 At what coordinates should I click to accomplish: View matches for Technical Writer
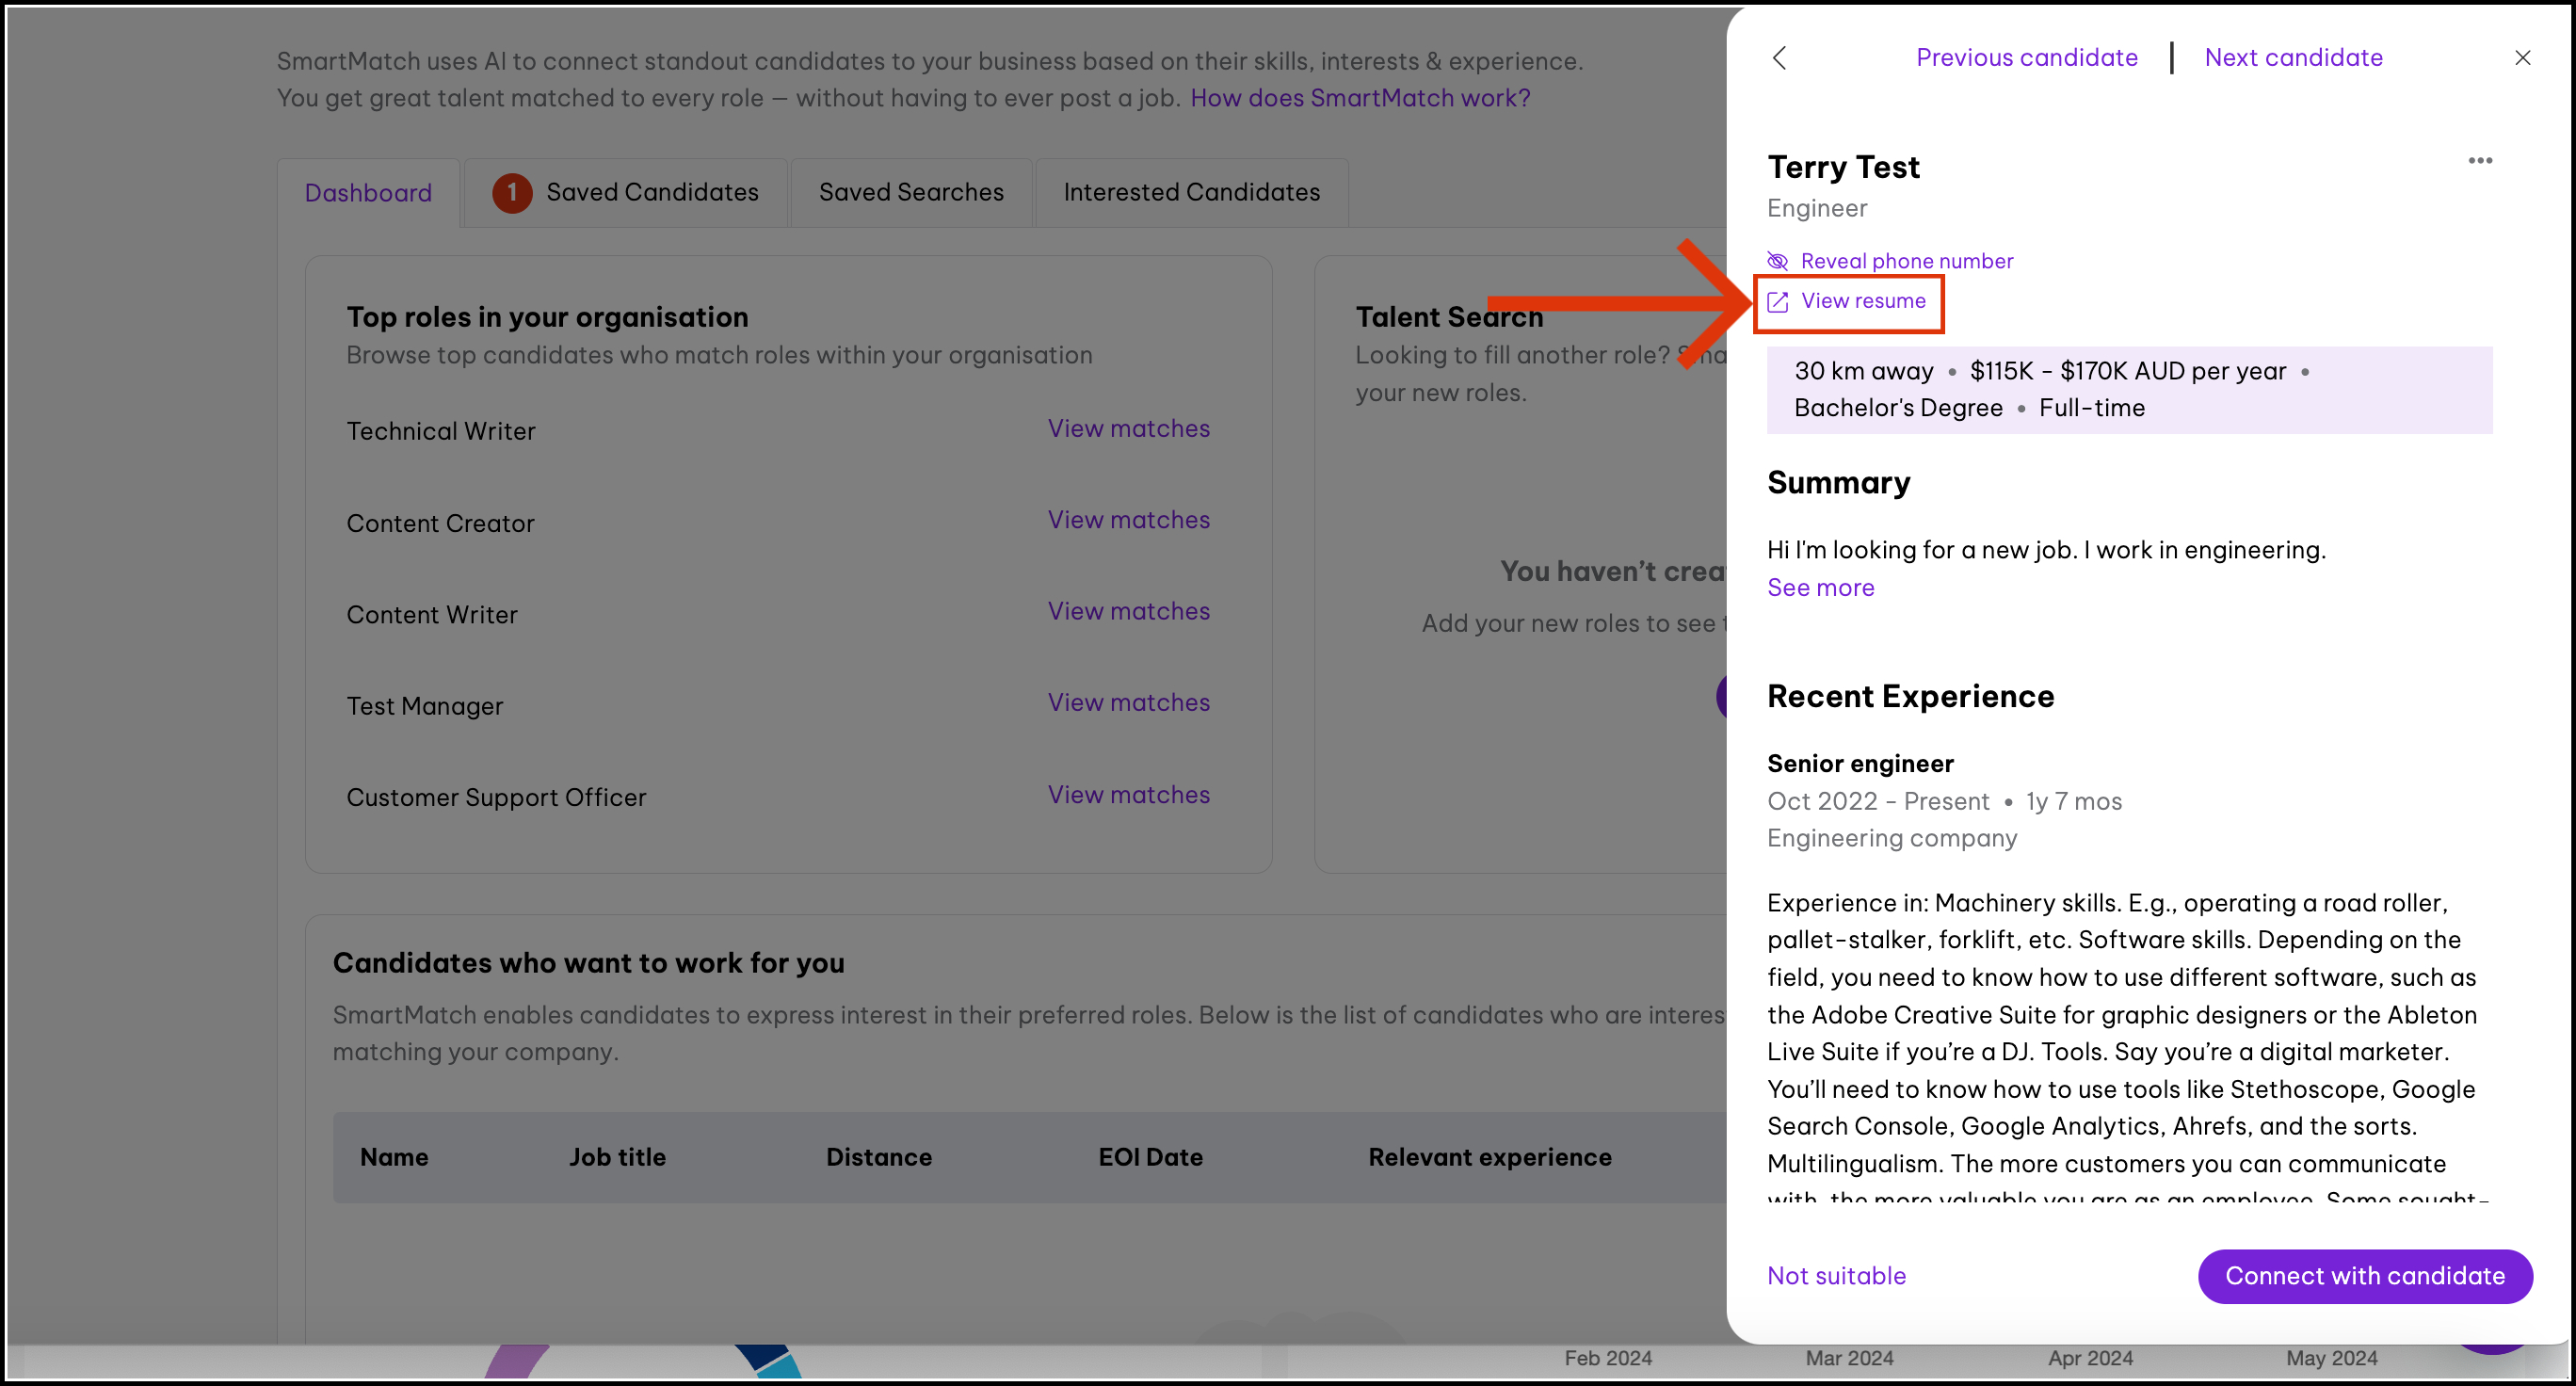pos(1128,429)
